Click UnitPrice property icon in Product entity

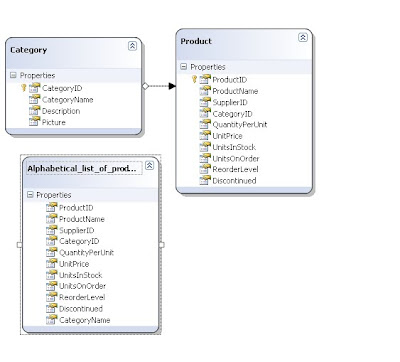(205, 135)
